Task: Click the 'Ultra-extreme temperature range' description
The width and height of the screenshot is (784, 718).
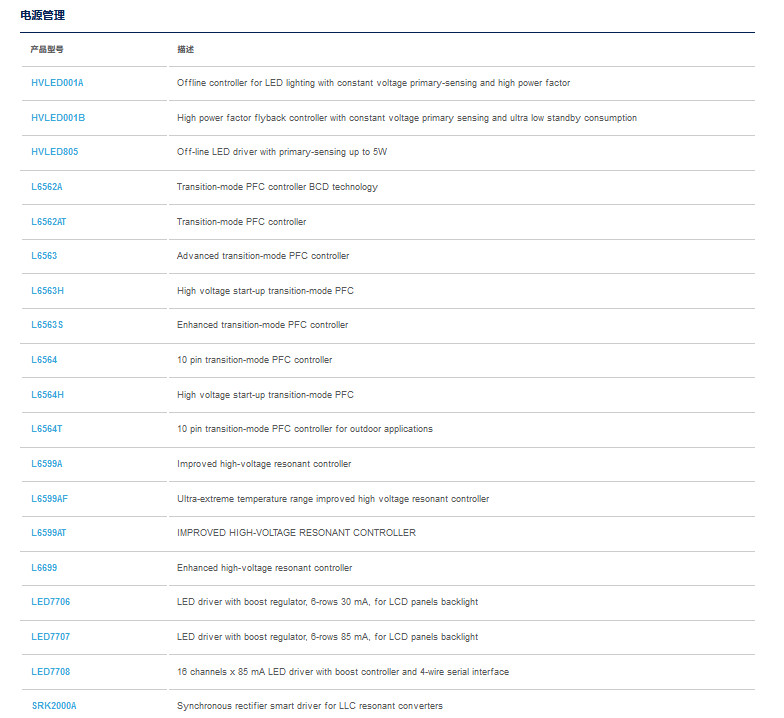Action: (x=333, y=499)
